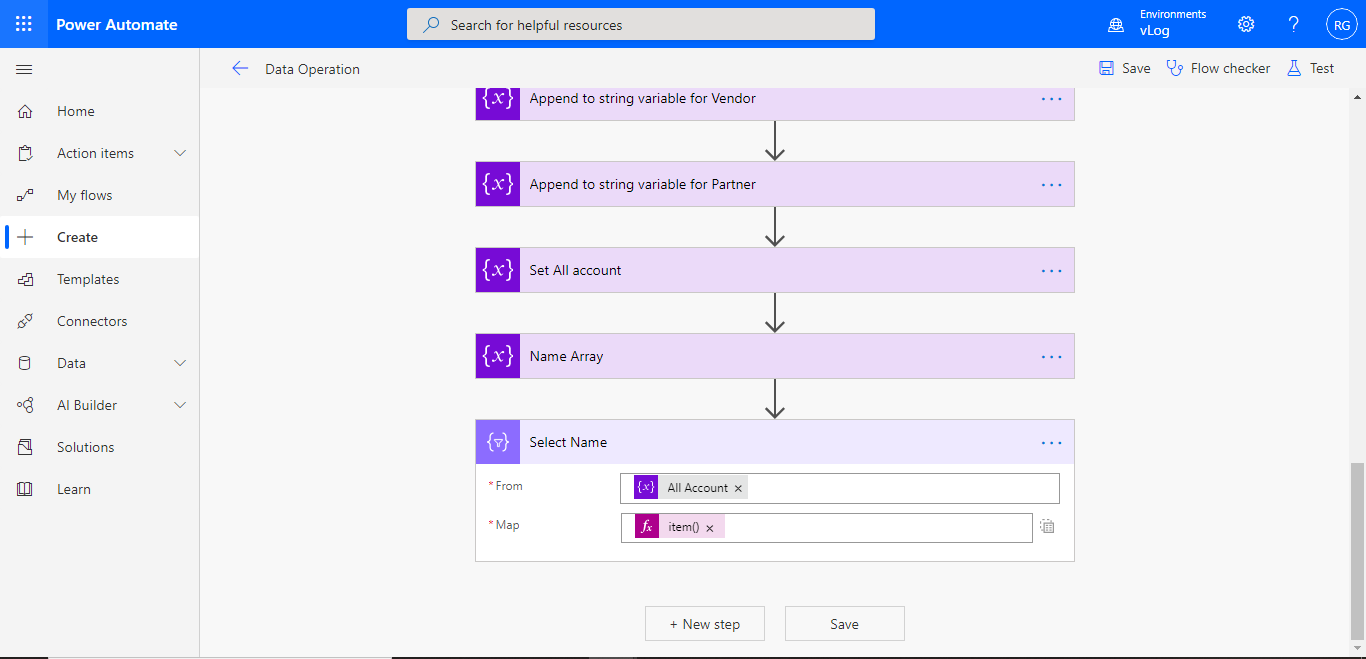
Task: Collapse the Select Name card header
Action: point(775,442)
